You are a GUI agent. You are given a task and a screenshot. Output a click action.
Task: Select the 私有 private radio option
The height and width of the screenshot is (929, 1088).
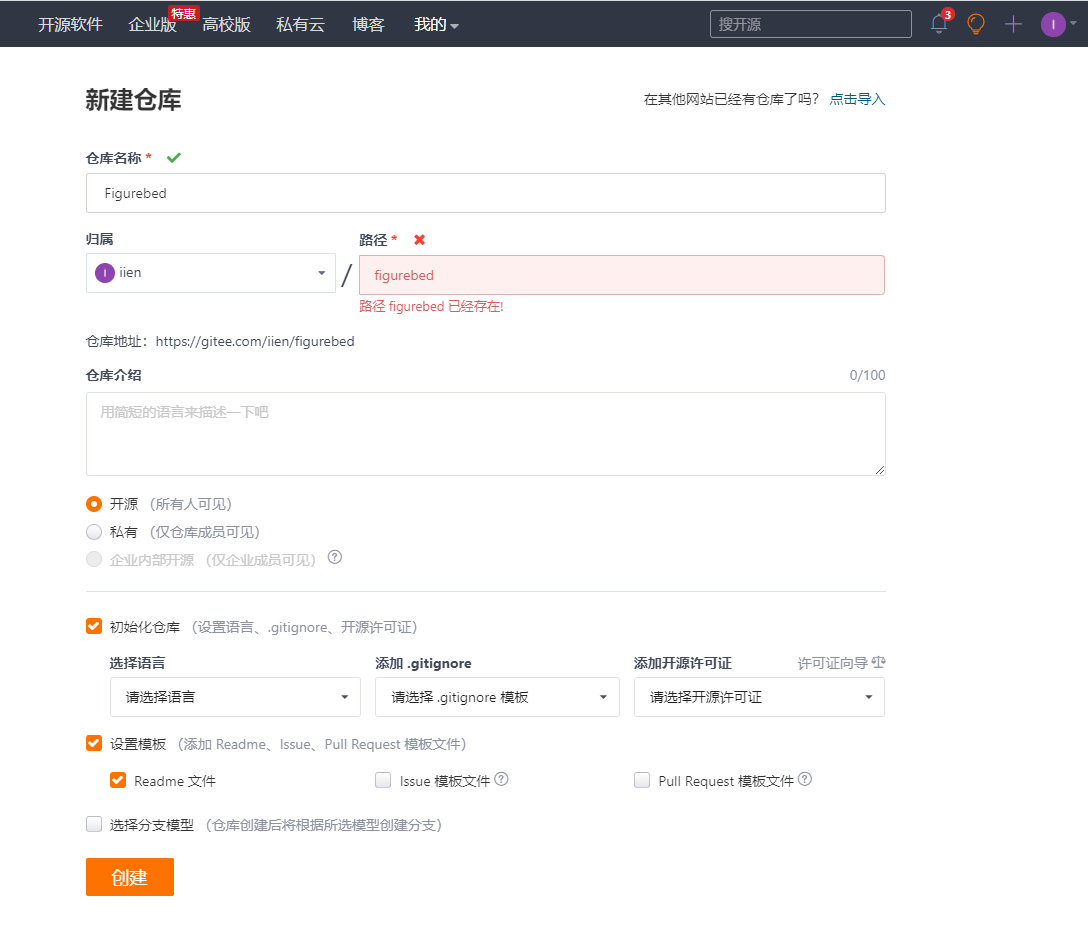point(94,532)
